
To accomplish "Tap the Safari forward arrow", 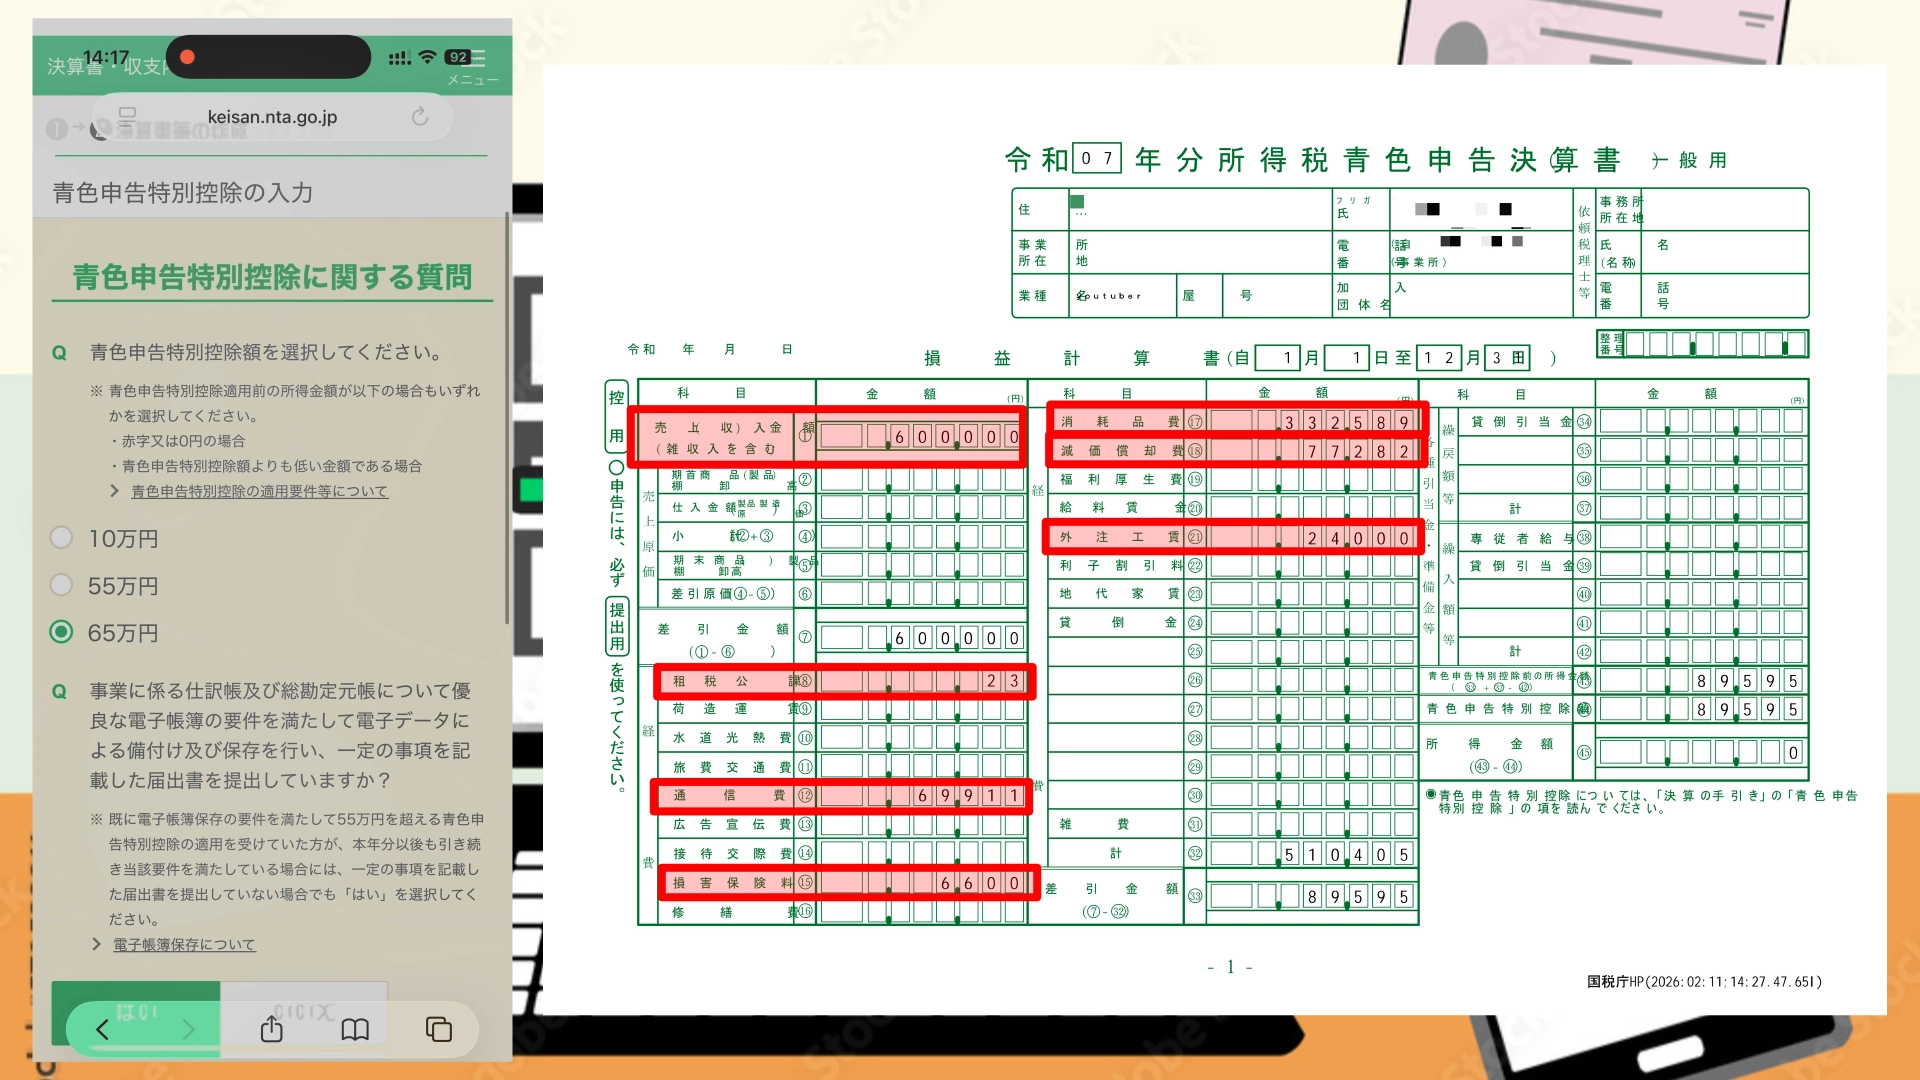I will 188,1029.
